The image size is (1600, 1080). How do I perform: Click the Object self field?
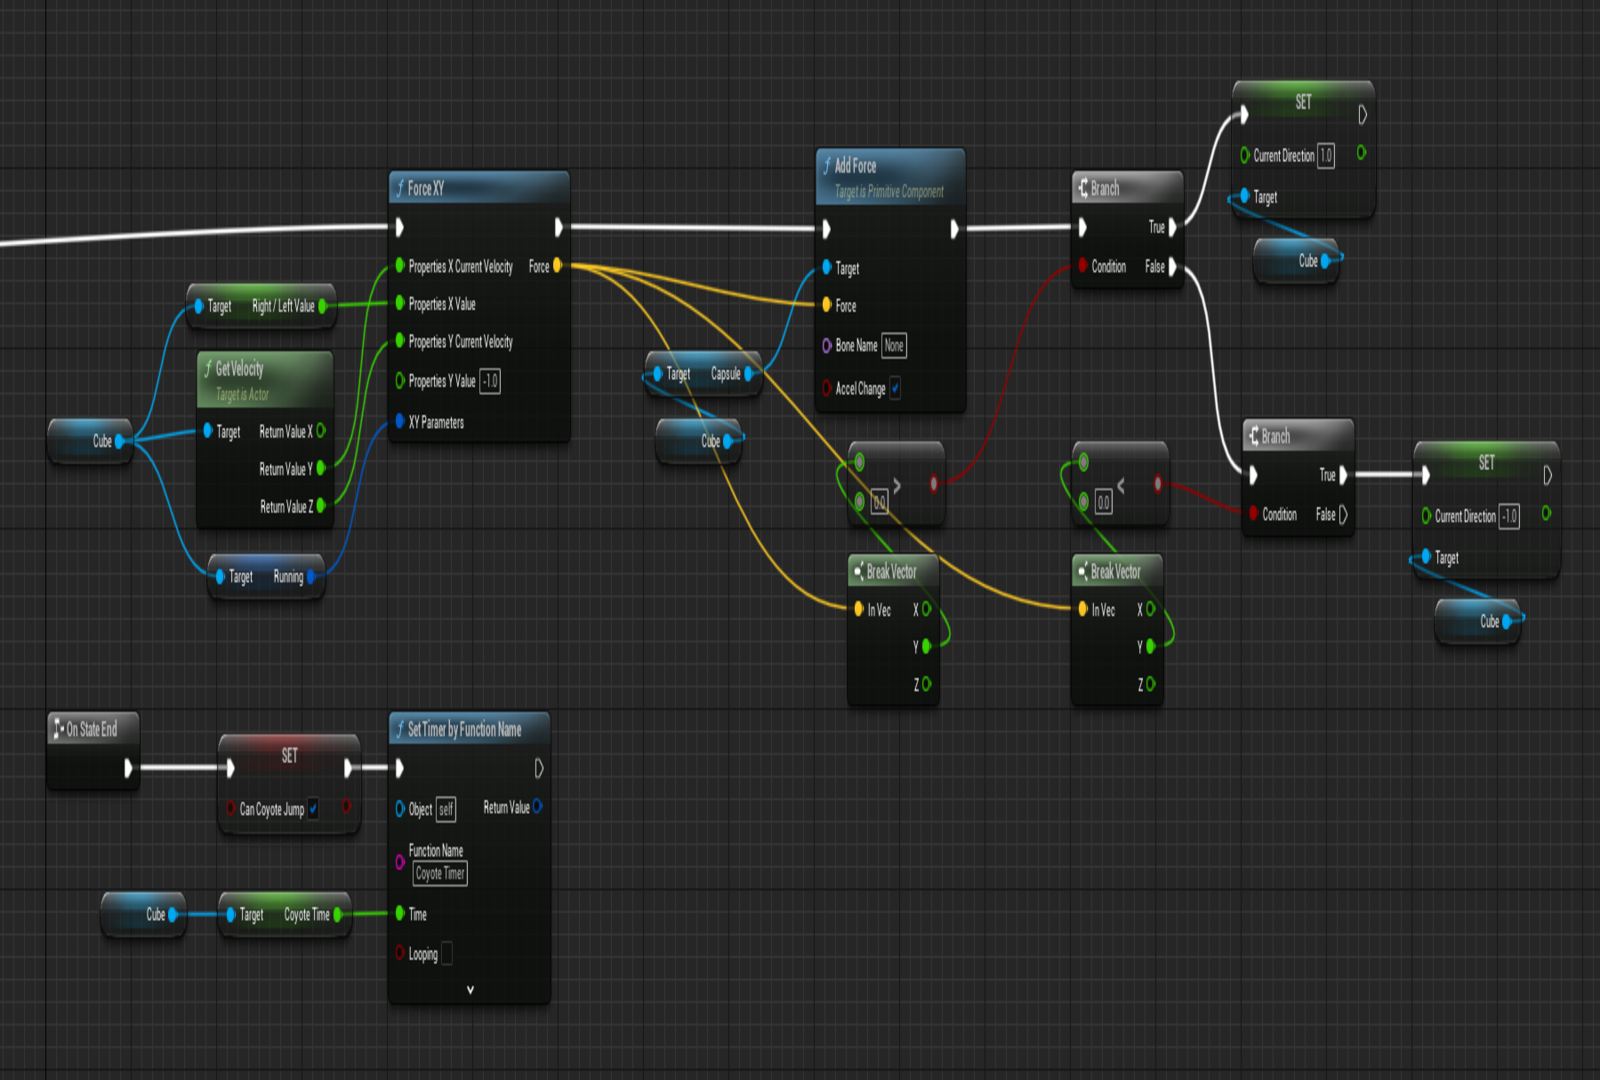446,809
